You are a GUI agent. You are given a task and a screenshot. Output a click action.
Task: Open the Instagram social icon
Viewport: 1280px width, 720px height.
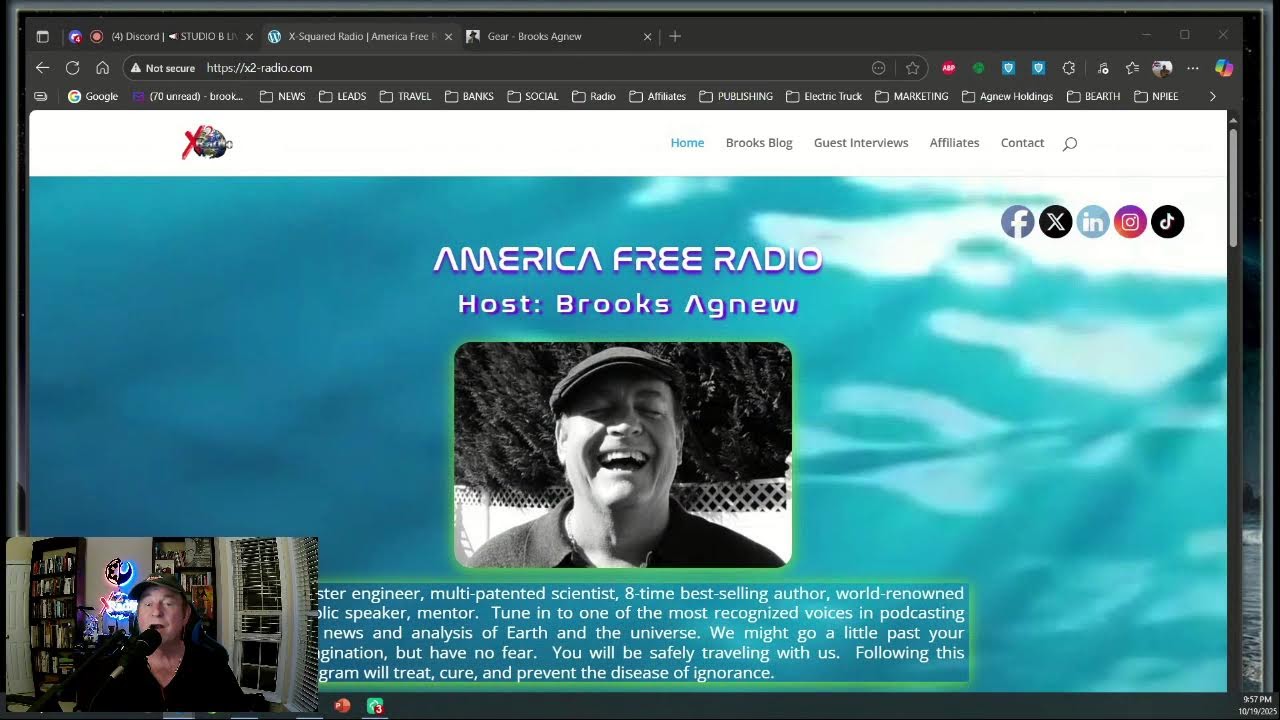[1130, 222]
